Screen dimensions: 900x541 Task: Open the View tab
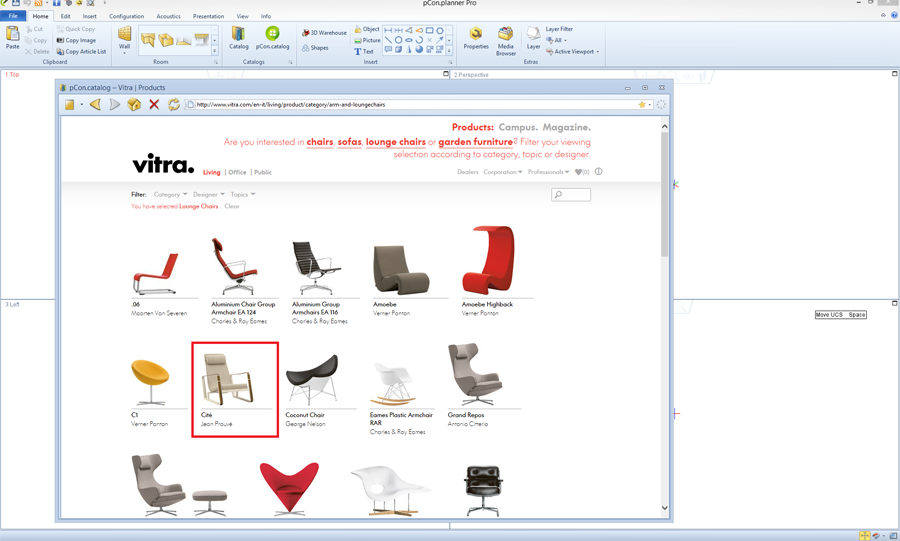coord(243,17)
